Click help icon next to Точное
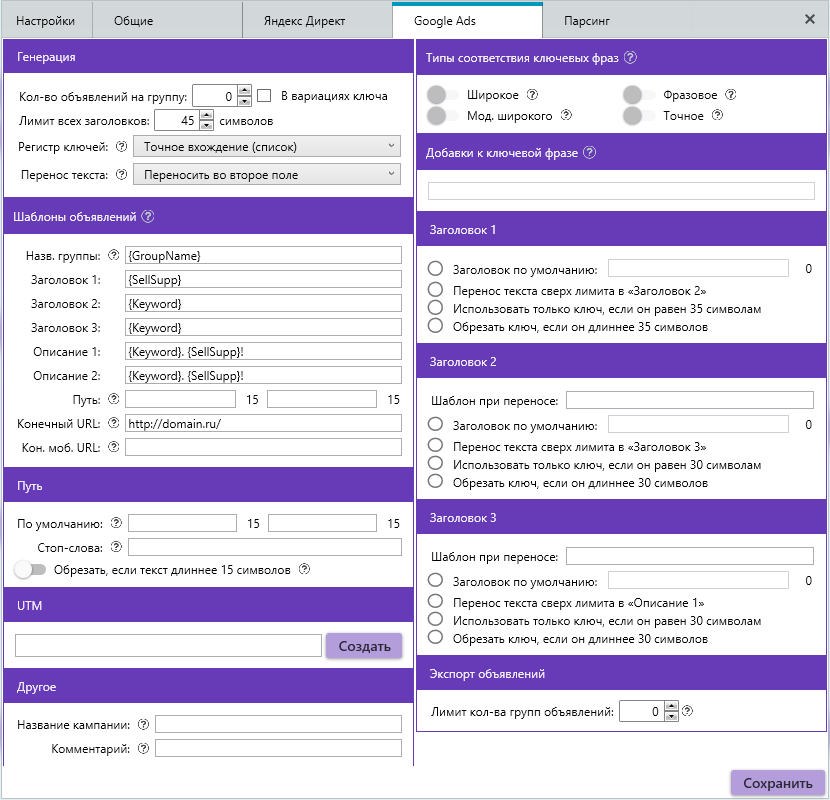The image size is (830, 800). click(717, 115)
